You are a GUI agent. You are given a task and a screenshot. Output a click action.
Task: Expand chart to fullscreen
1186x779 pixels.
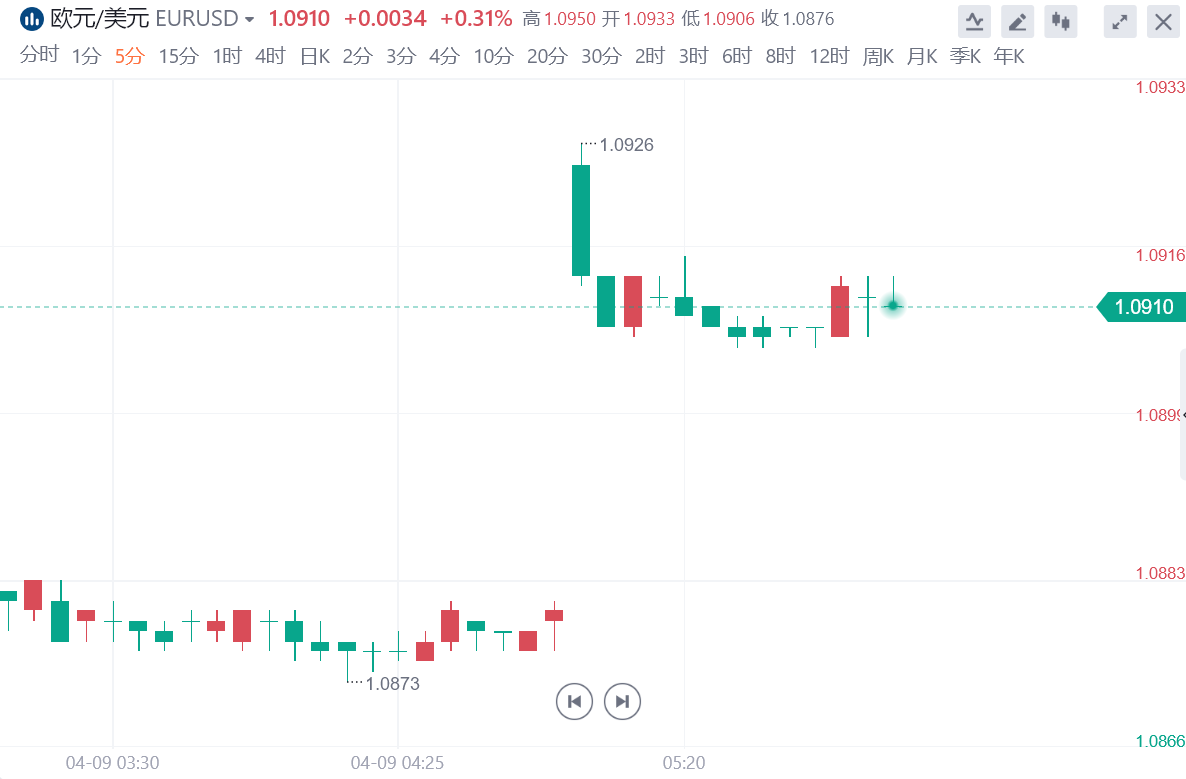[1120, 21]
